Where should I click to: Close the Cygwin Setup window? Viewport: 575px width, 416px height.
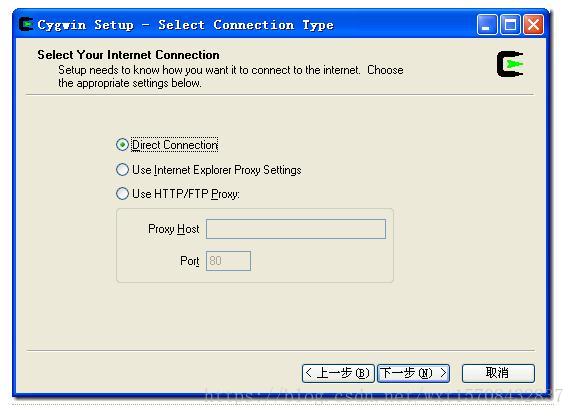[533, 25]
